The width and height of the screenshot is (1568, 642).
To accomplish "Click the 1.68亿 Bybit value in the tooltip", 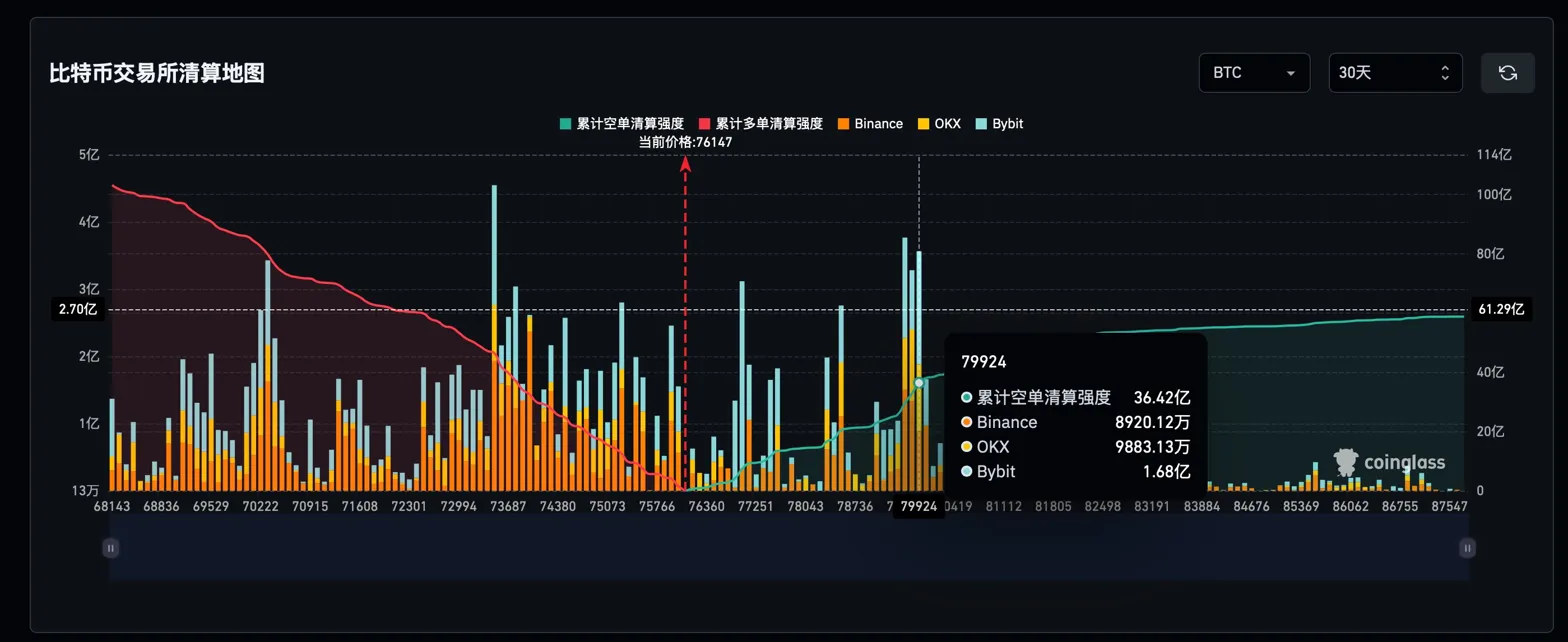I will coord(1166,472).
